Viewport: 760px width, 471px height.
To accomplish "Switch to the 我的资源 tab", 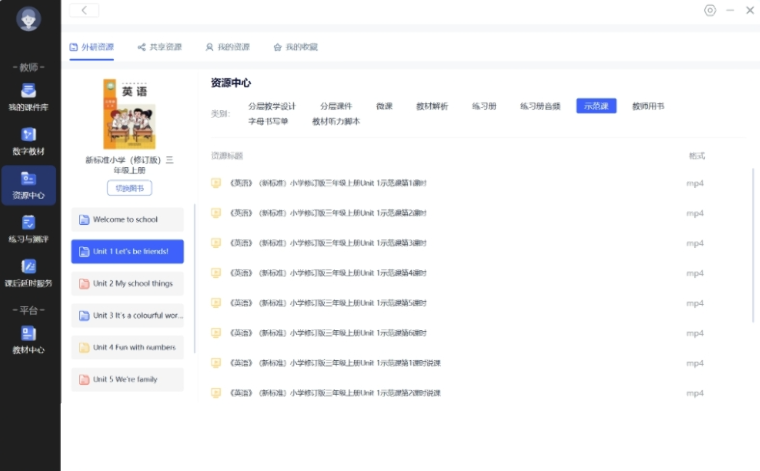I will [227, 47].
